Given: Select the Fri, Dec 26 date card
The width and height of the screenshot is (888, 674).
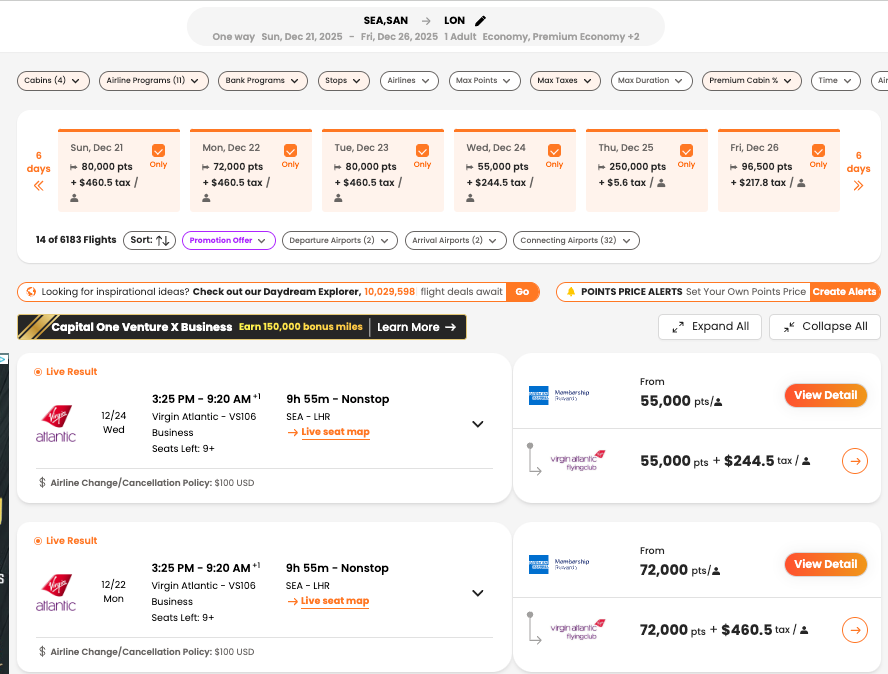Looking at the screenshot, I should pyautogui.click(x=779, y=170).
